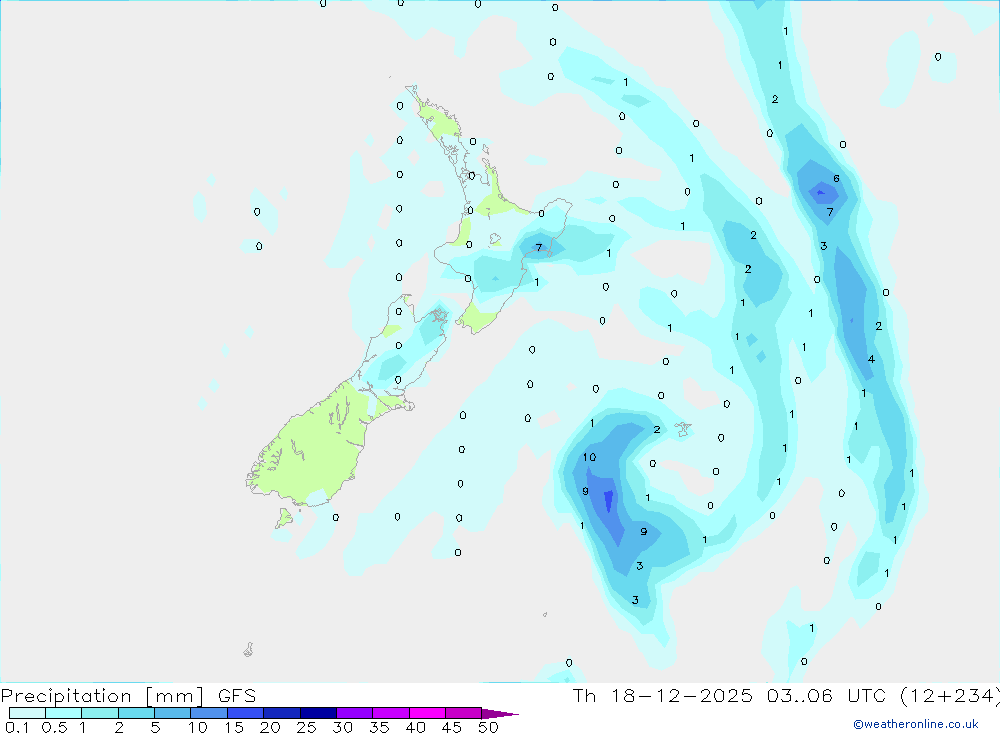Screen dimensions: 1000x733
Task: Select legend swatch between 10 and 15
Action: click(x=209, y=713)
